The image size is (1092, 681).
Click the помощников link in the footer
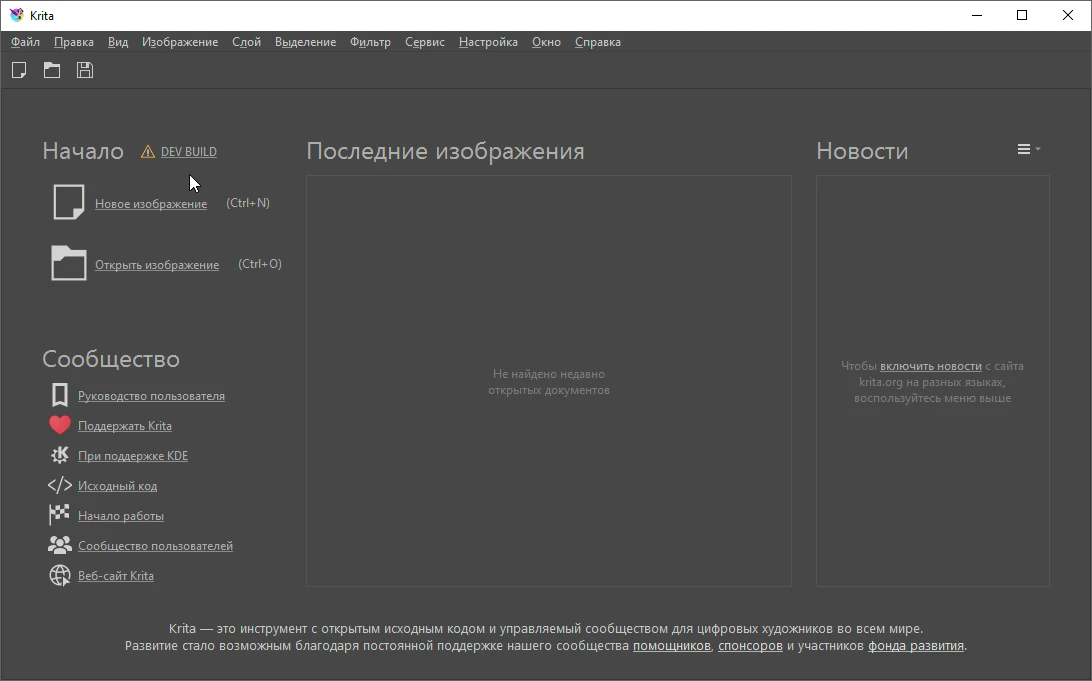click(671, 645)
